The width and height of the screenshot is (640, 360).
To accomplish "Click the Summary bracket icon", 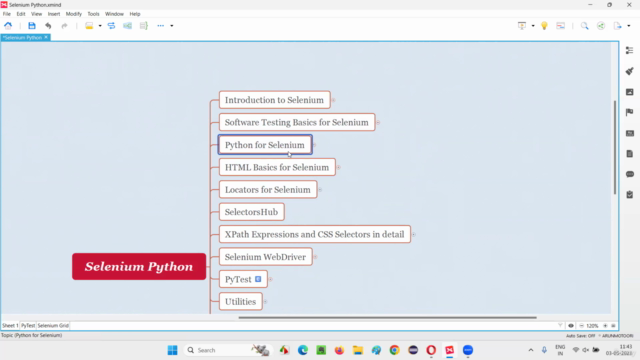I will [144, 26].
